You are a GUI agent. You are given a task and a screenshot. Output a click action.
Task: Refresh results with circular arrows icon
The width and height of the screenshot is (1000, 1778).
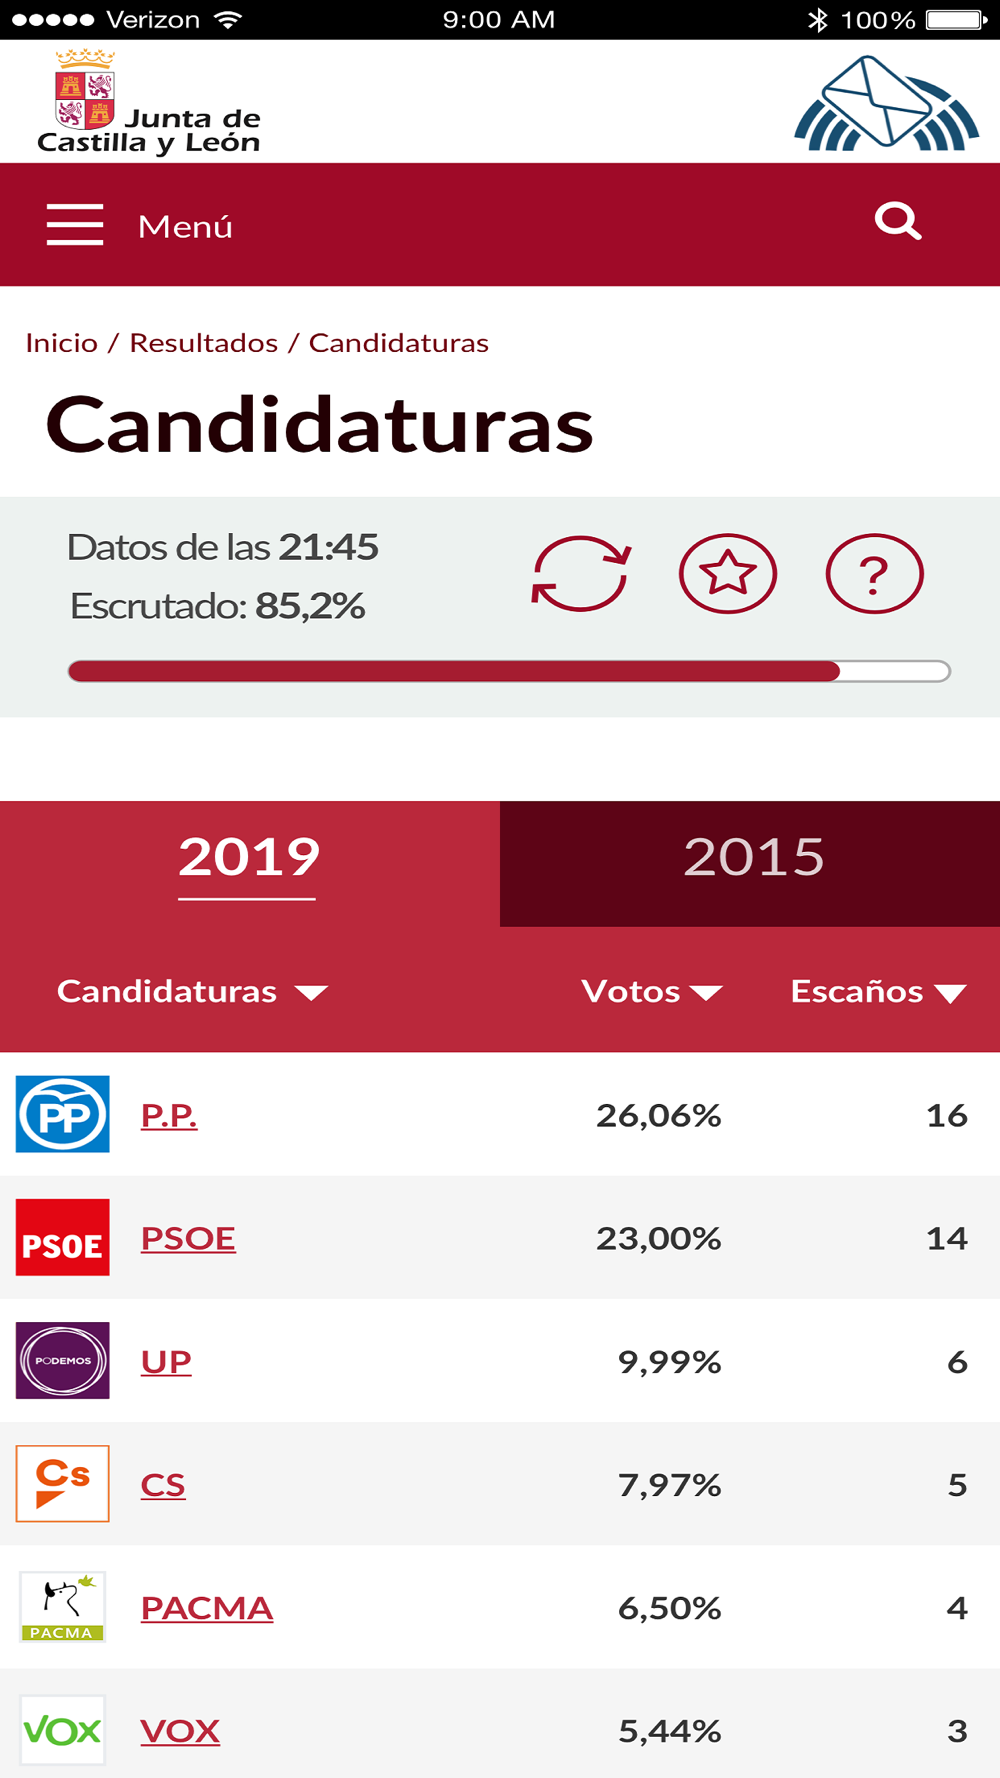tap(580, 574)
